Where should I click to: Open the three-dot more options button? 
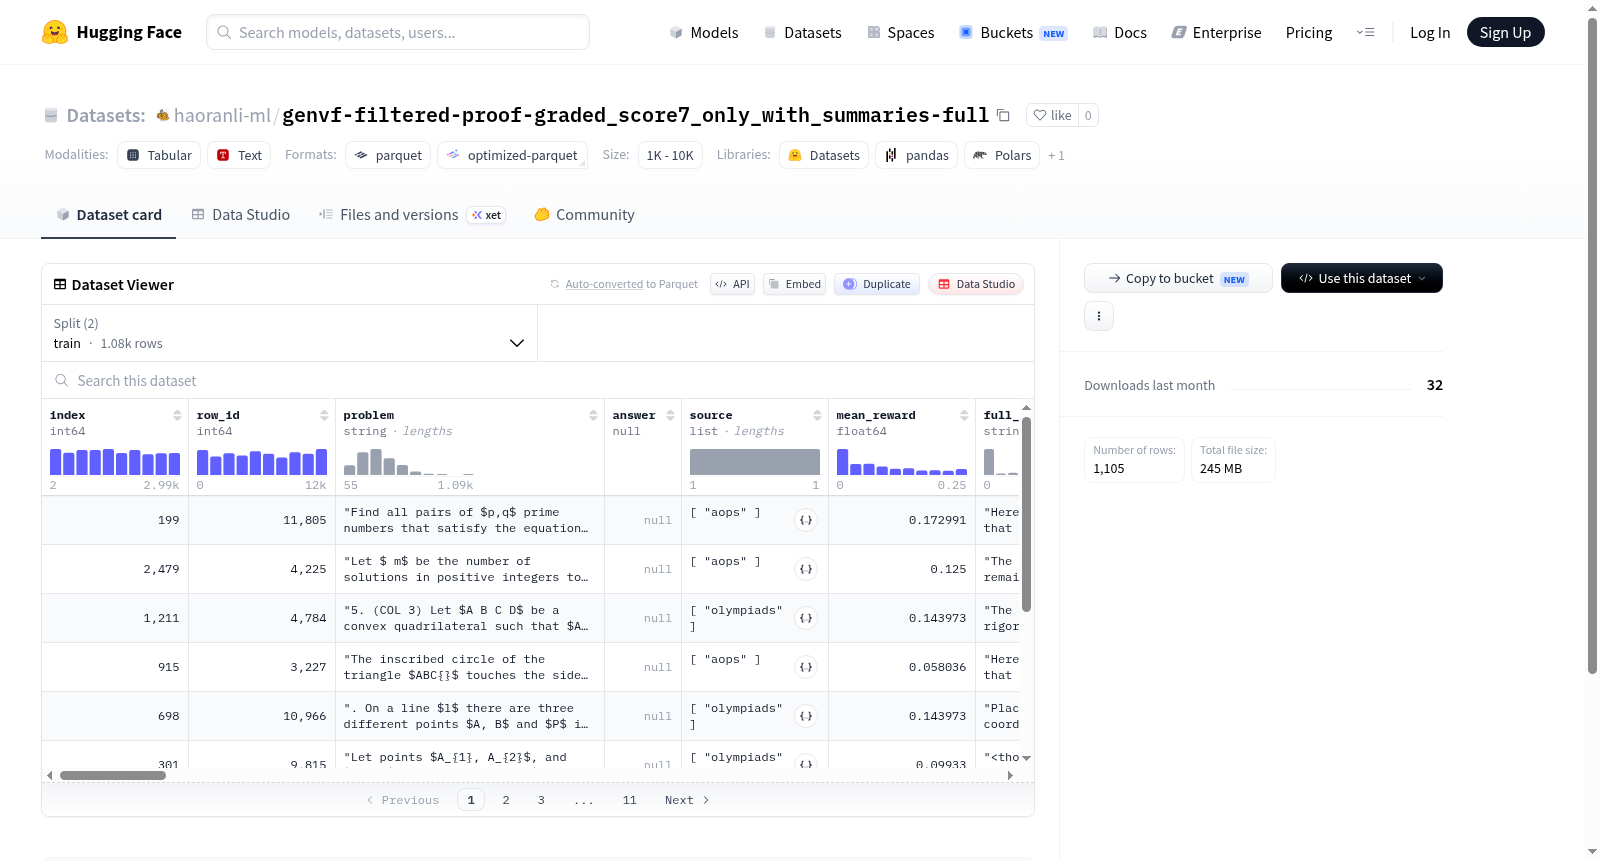click(1099, 316)
